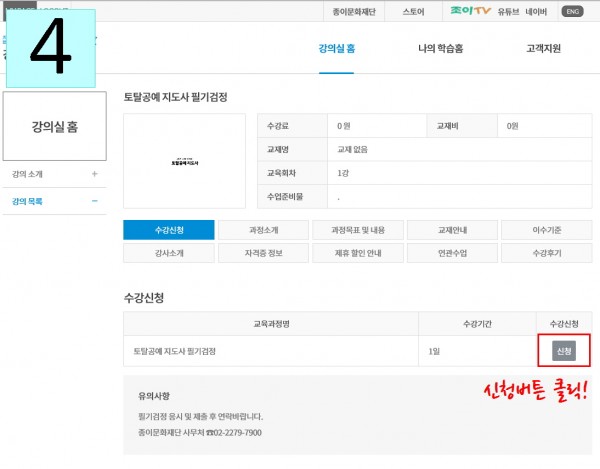Go to 나의 학습홈 in the top menu
Image resolution: width=600 pixels, height=469 pixels.
pos(440,49)
